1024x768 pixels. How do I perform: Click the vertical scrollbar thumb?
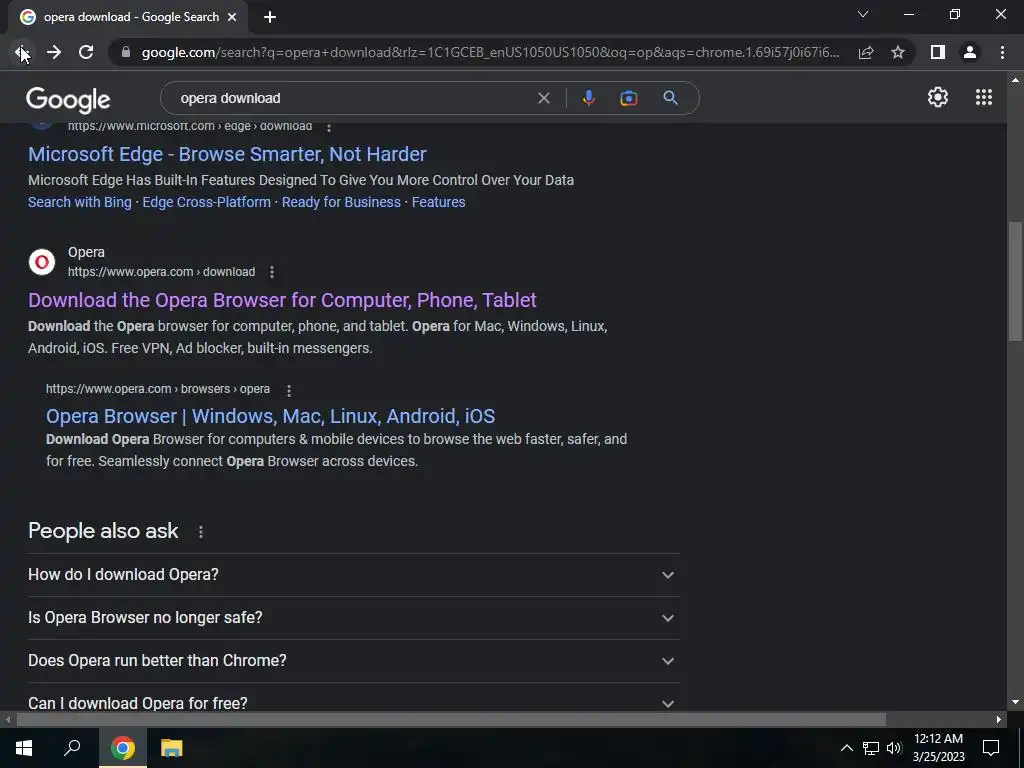1015,281
